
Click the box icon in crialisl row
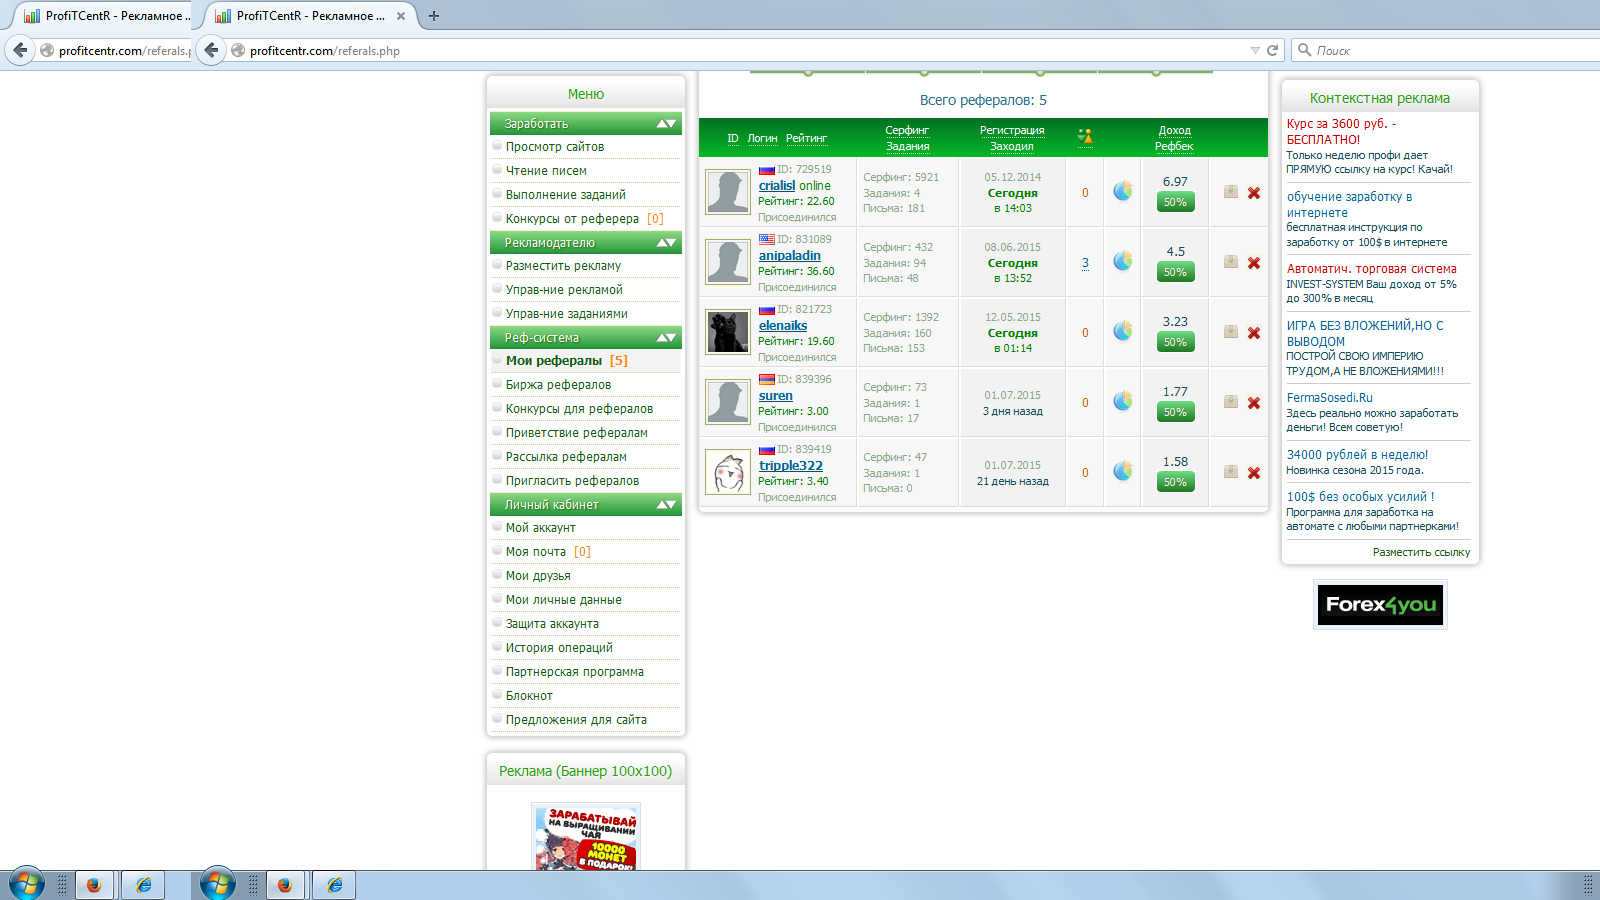tap(1231, 192)
